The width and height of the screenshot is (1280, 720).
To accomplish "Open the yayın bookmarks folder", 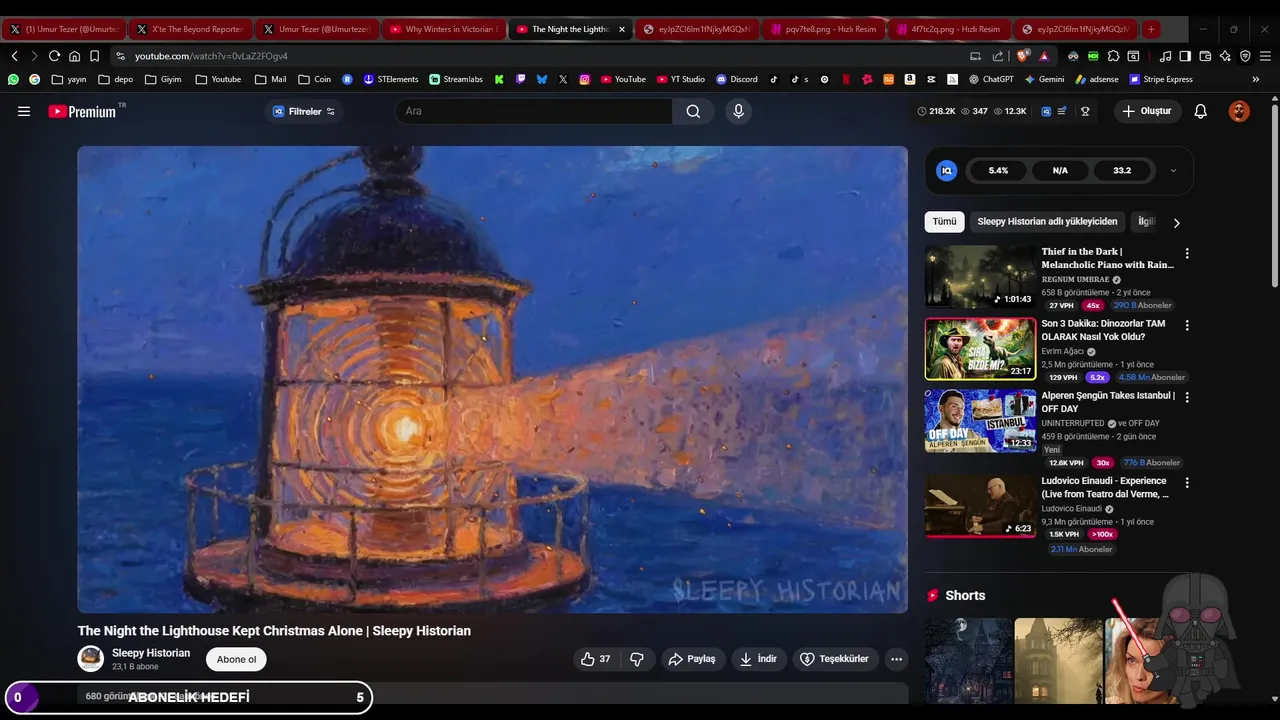I will (x=70, y=79).
